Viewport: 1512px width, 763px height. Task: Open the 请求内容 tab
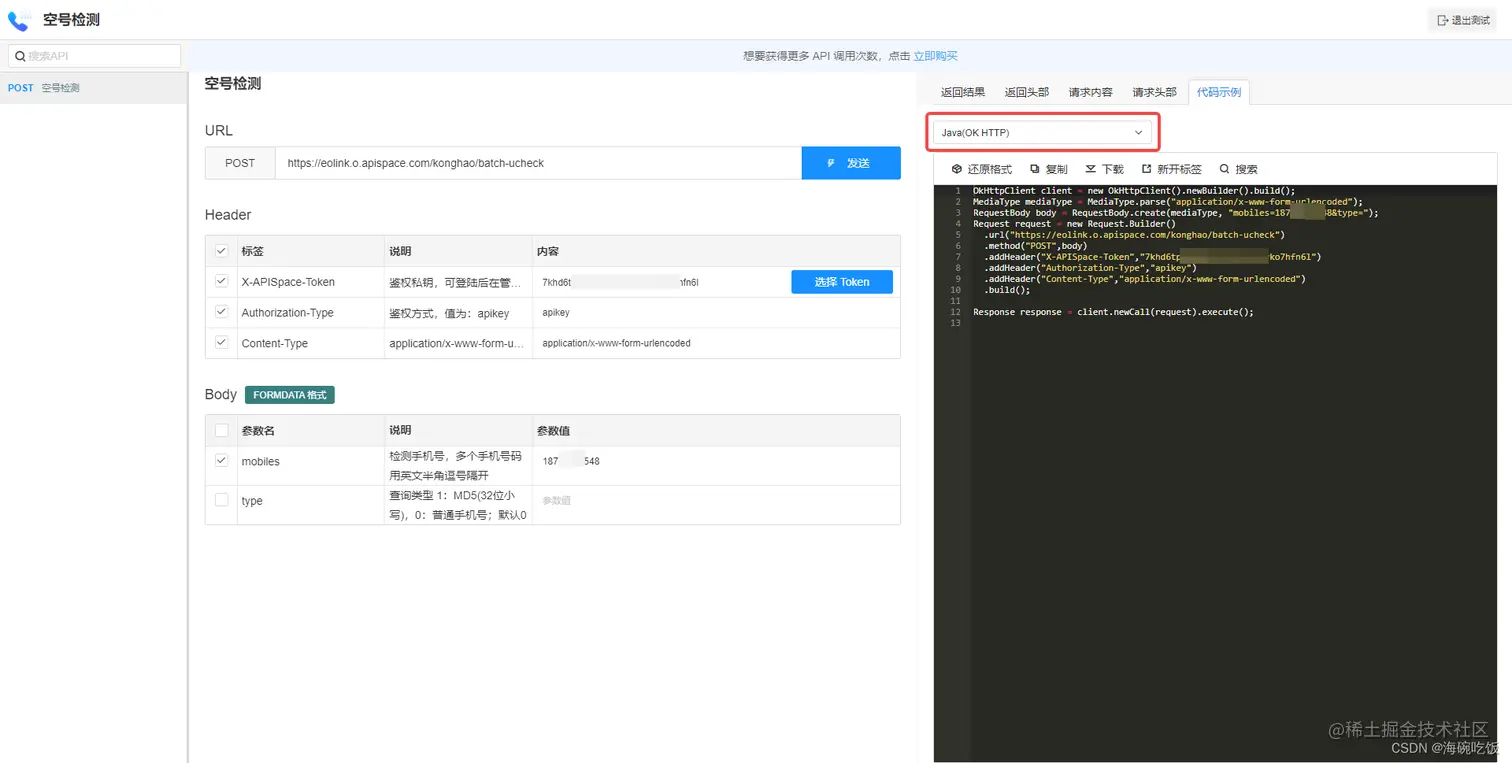click(1090, 91)
